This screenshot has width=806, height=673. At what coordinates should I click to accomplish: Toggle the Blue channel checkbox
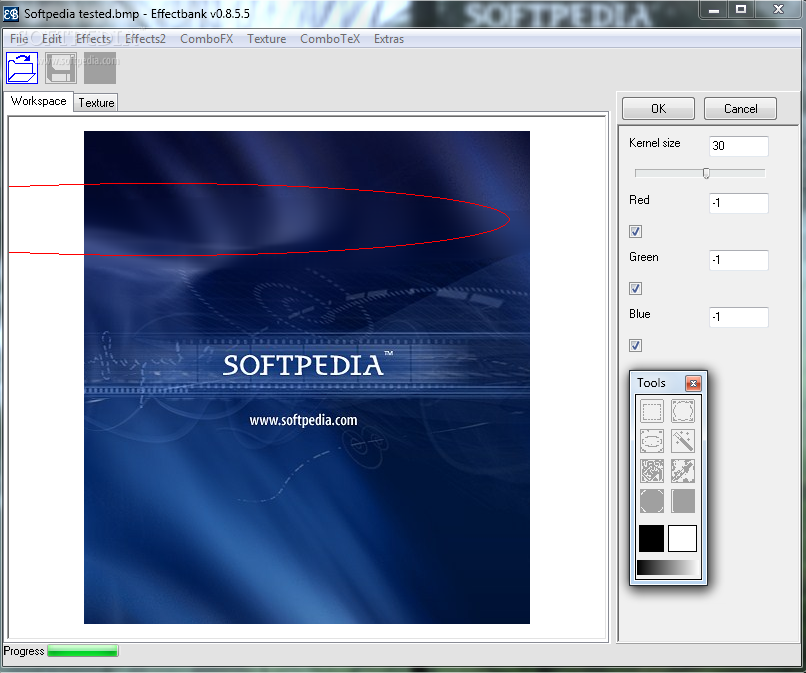pyautogui.click(x=635, y=345)
